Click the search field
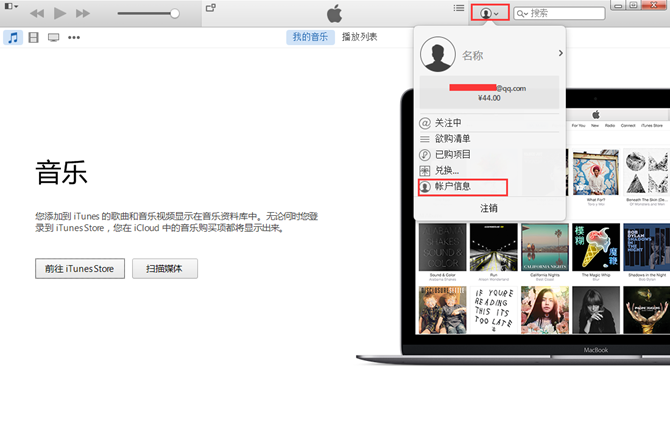The height and width of the screenshot is (442, 670). (559, 13)
